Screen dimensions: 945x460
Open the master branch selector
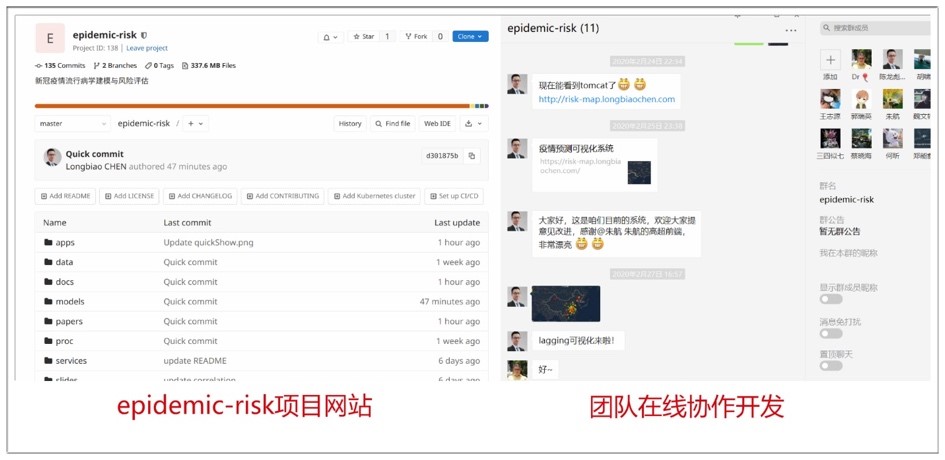point(72,124)
